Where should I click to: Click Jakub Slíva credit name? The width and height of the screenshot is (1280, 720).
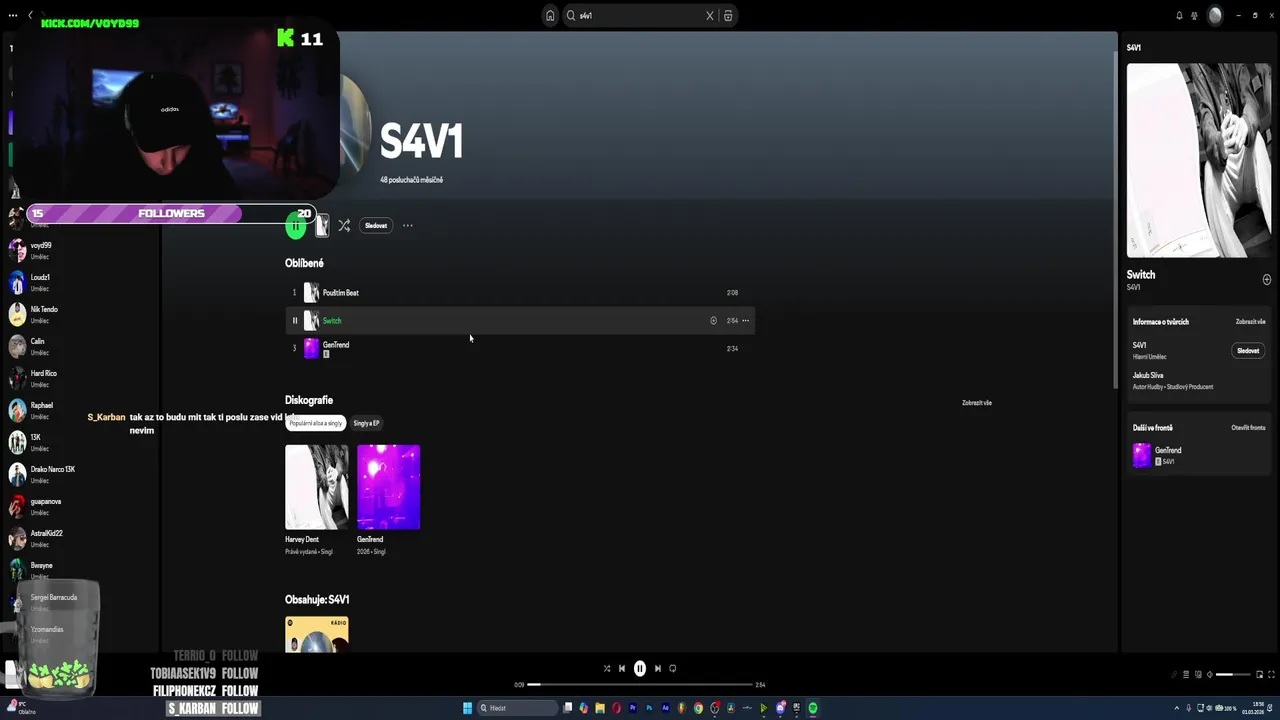click(x=1148, y=376)
